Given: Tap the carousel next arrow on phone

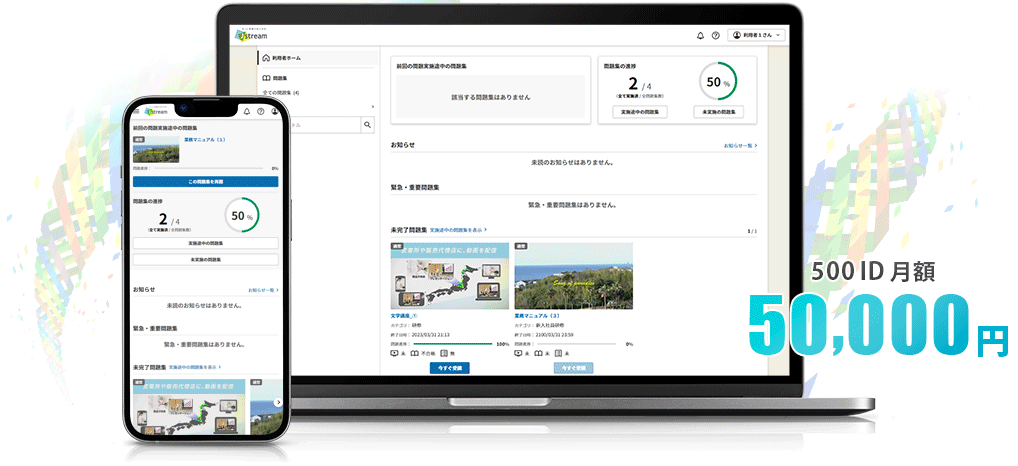Looking at the screenshot, I should pyautogui.click(x=278, y=402).
